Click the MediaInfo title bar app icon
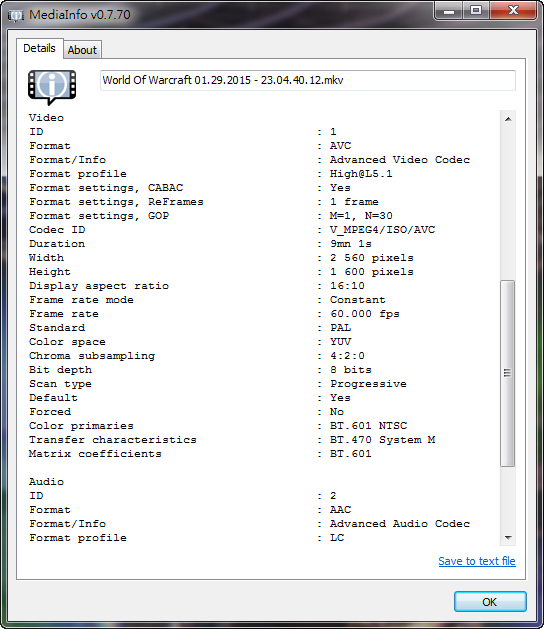Image resolution: width=544 pixels, height=629 pixels. pyautogui.click(x=16, y=16)
